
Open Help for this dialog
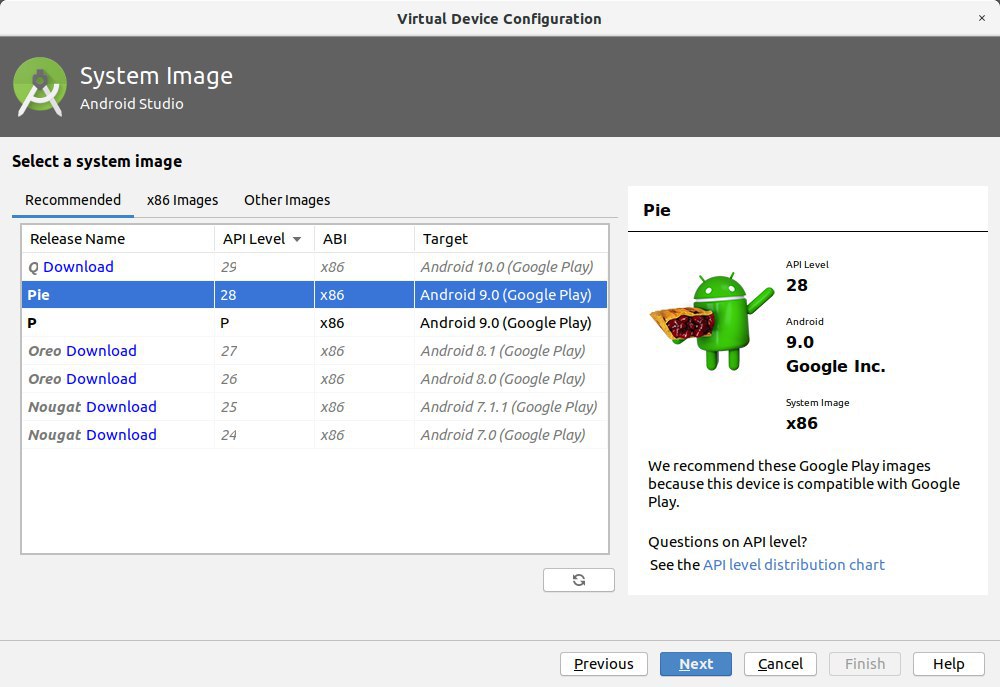pyautogui.click(x=948, y=664)
